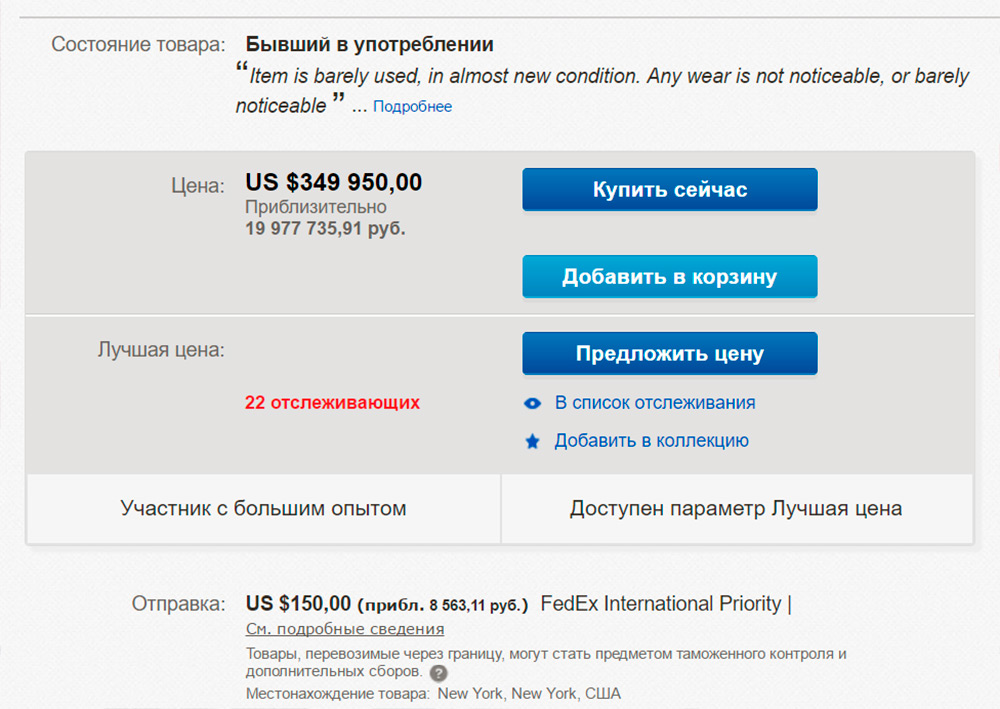Viewport: 1000px width, 709px height.
Task: Click the eye icon for the watch list
Action: click(x=532, y=404)
